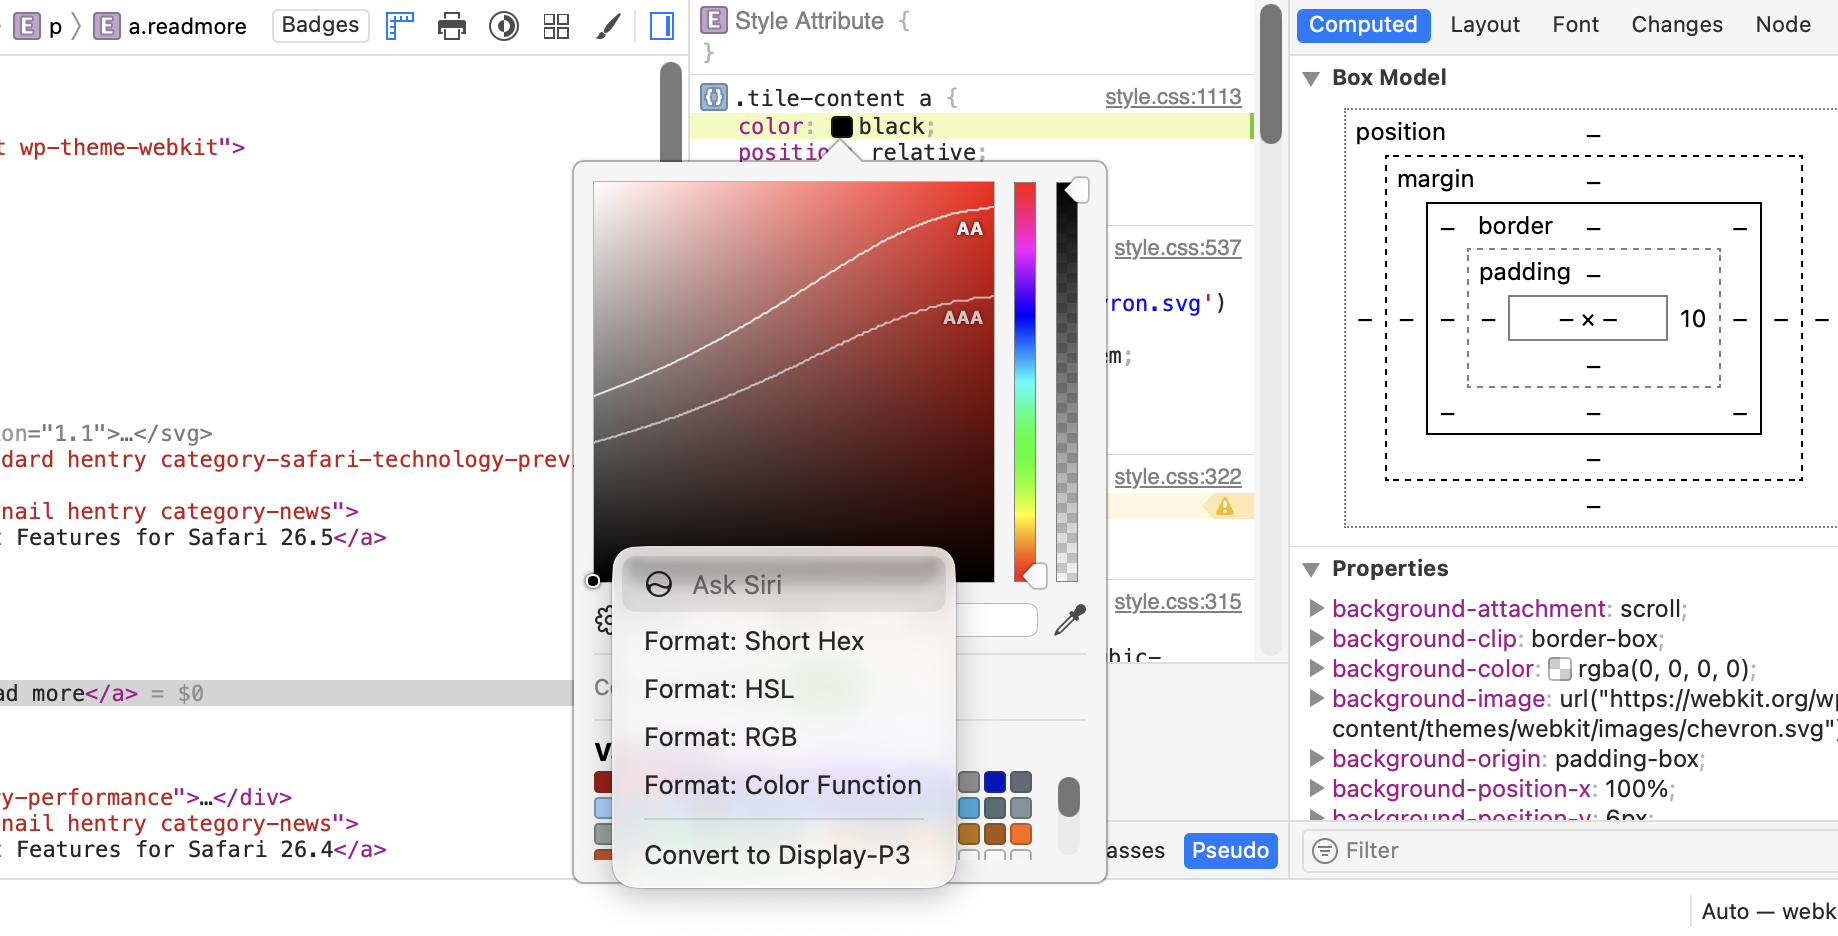Toggle the Pseudo button

coord(1231,851)
